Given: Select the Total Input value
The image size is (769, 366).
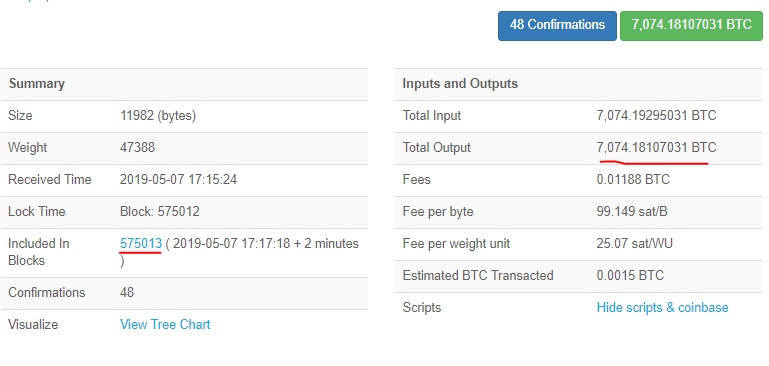Looking at the screenshot, I should tap(656, 116).
